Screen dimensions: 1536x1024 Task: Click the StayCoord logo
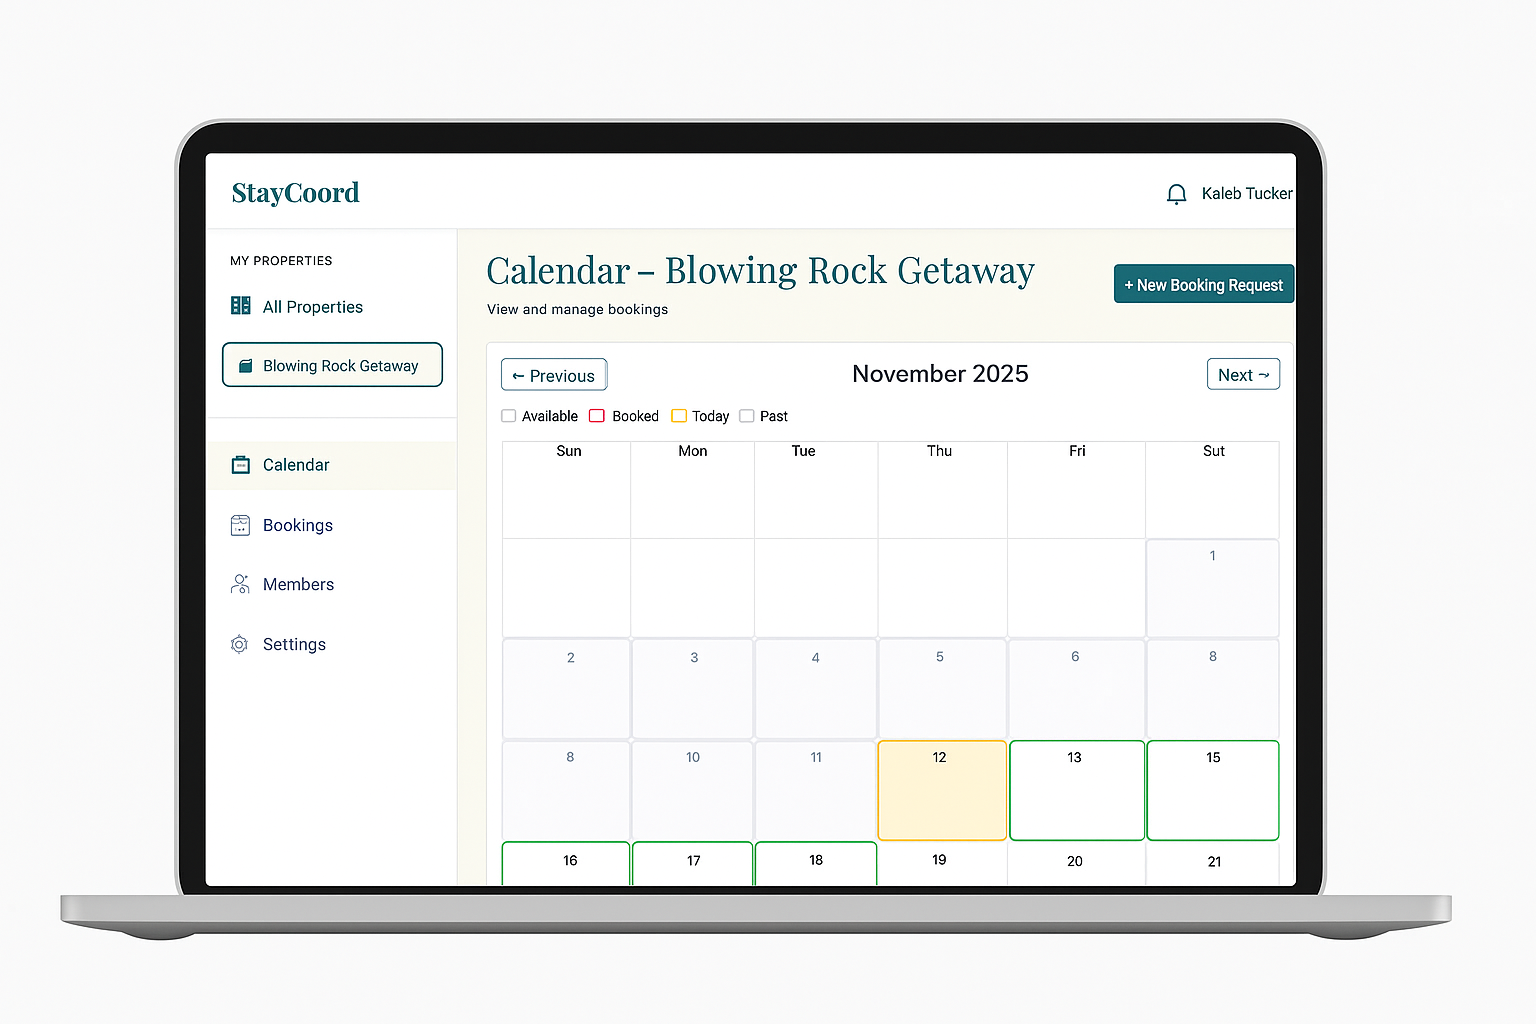tap(295, 192)
